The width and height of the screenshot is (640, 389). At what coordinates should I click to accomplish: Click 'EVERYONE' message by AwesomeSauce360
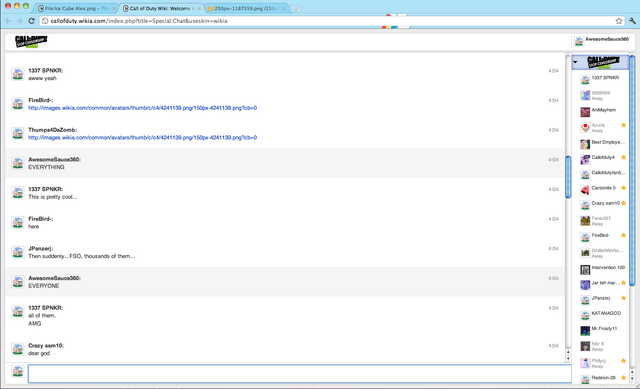[44, 286]
